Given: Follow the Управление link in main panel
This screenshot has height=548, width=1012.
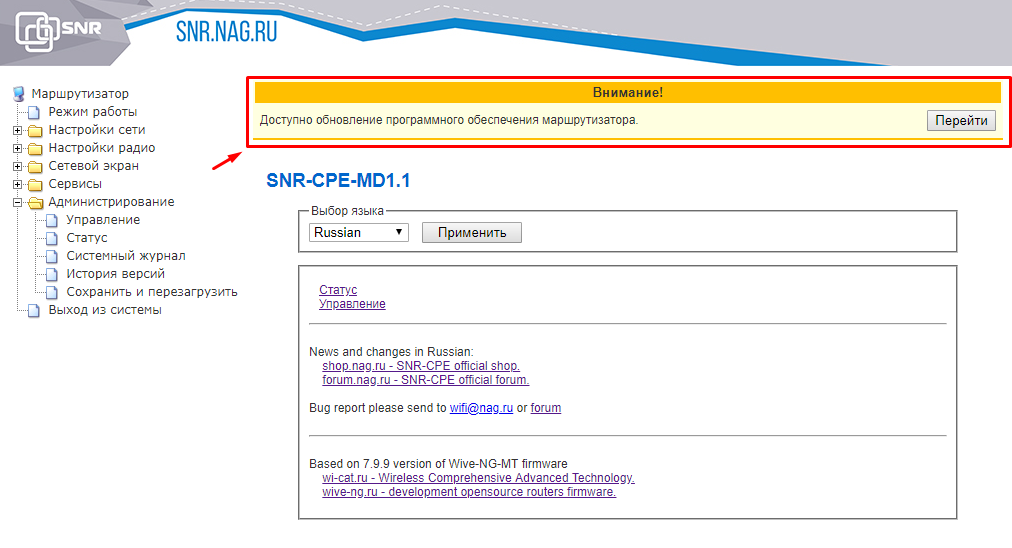Looking at the screenshot, I should [352, 304].
